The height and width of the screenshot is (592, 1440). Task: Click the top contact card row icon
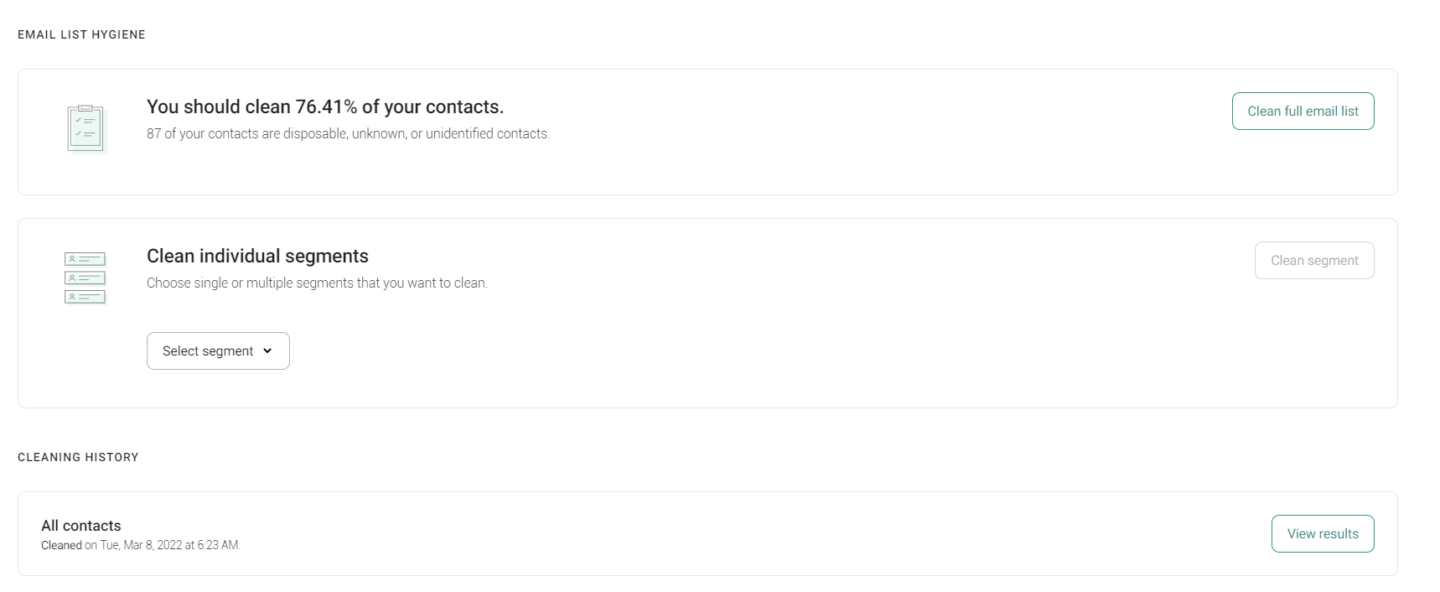(x=84, y=258)
